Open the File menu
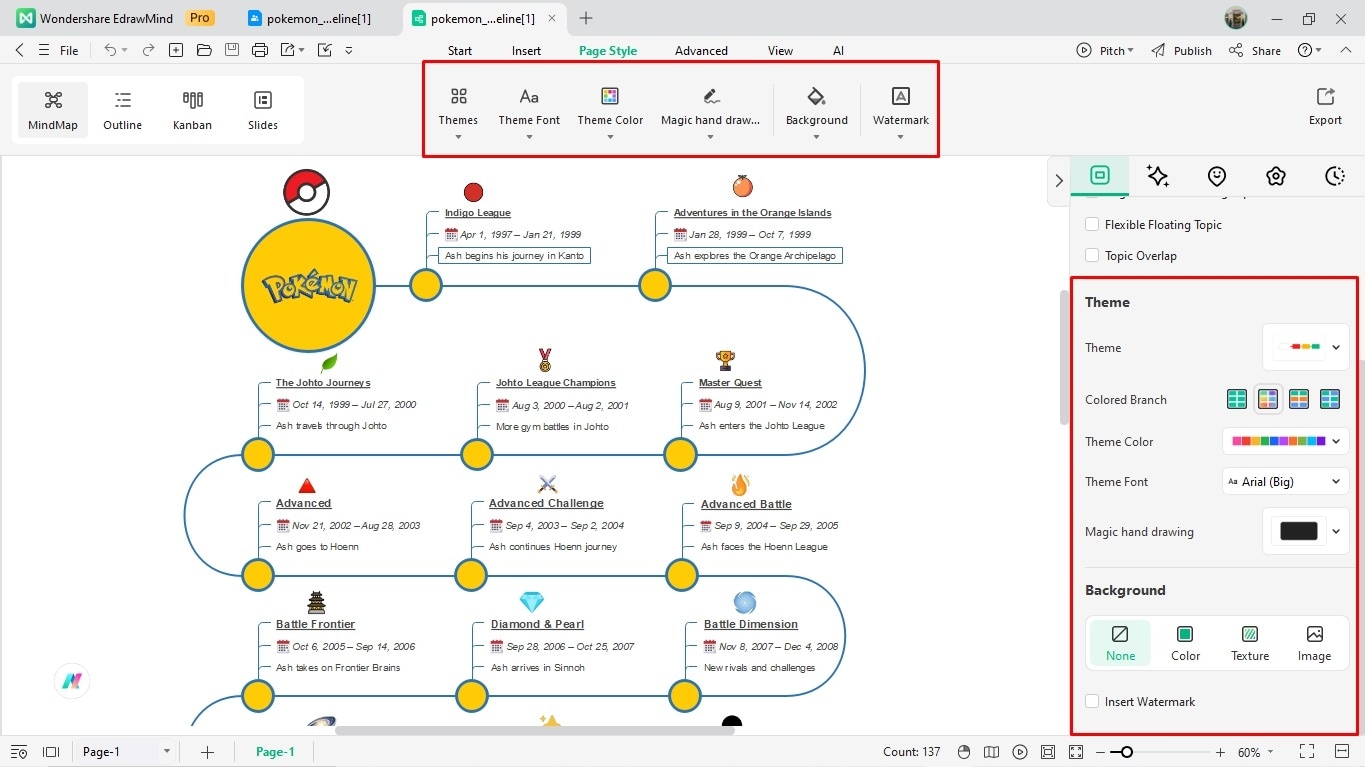 pos(69,51)
